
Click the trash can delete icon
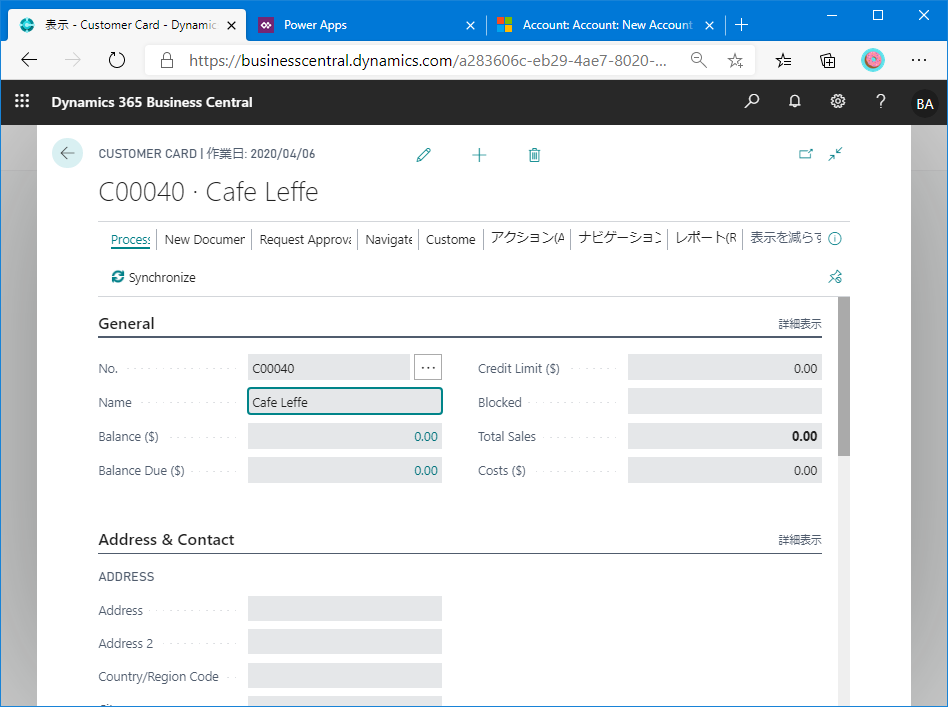pos(534,155)
